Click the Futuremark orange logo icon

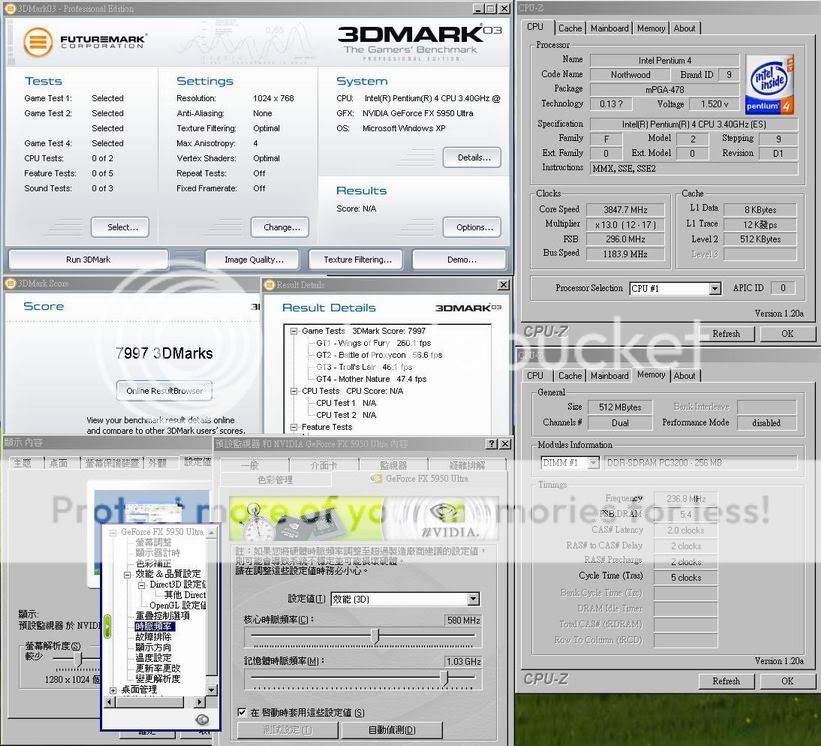(x=38, y=42)
